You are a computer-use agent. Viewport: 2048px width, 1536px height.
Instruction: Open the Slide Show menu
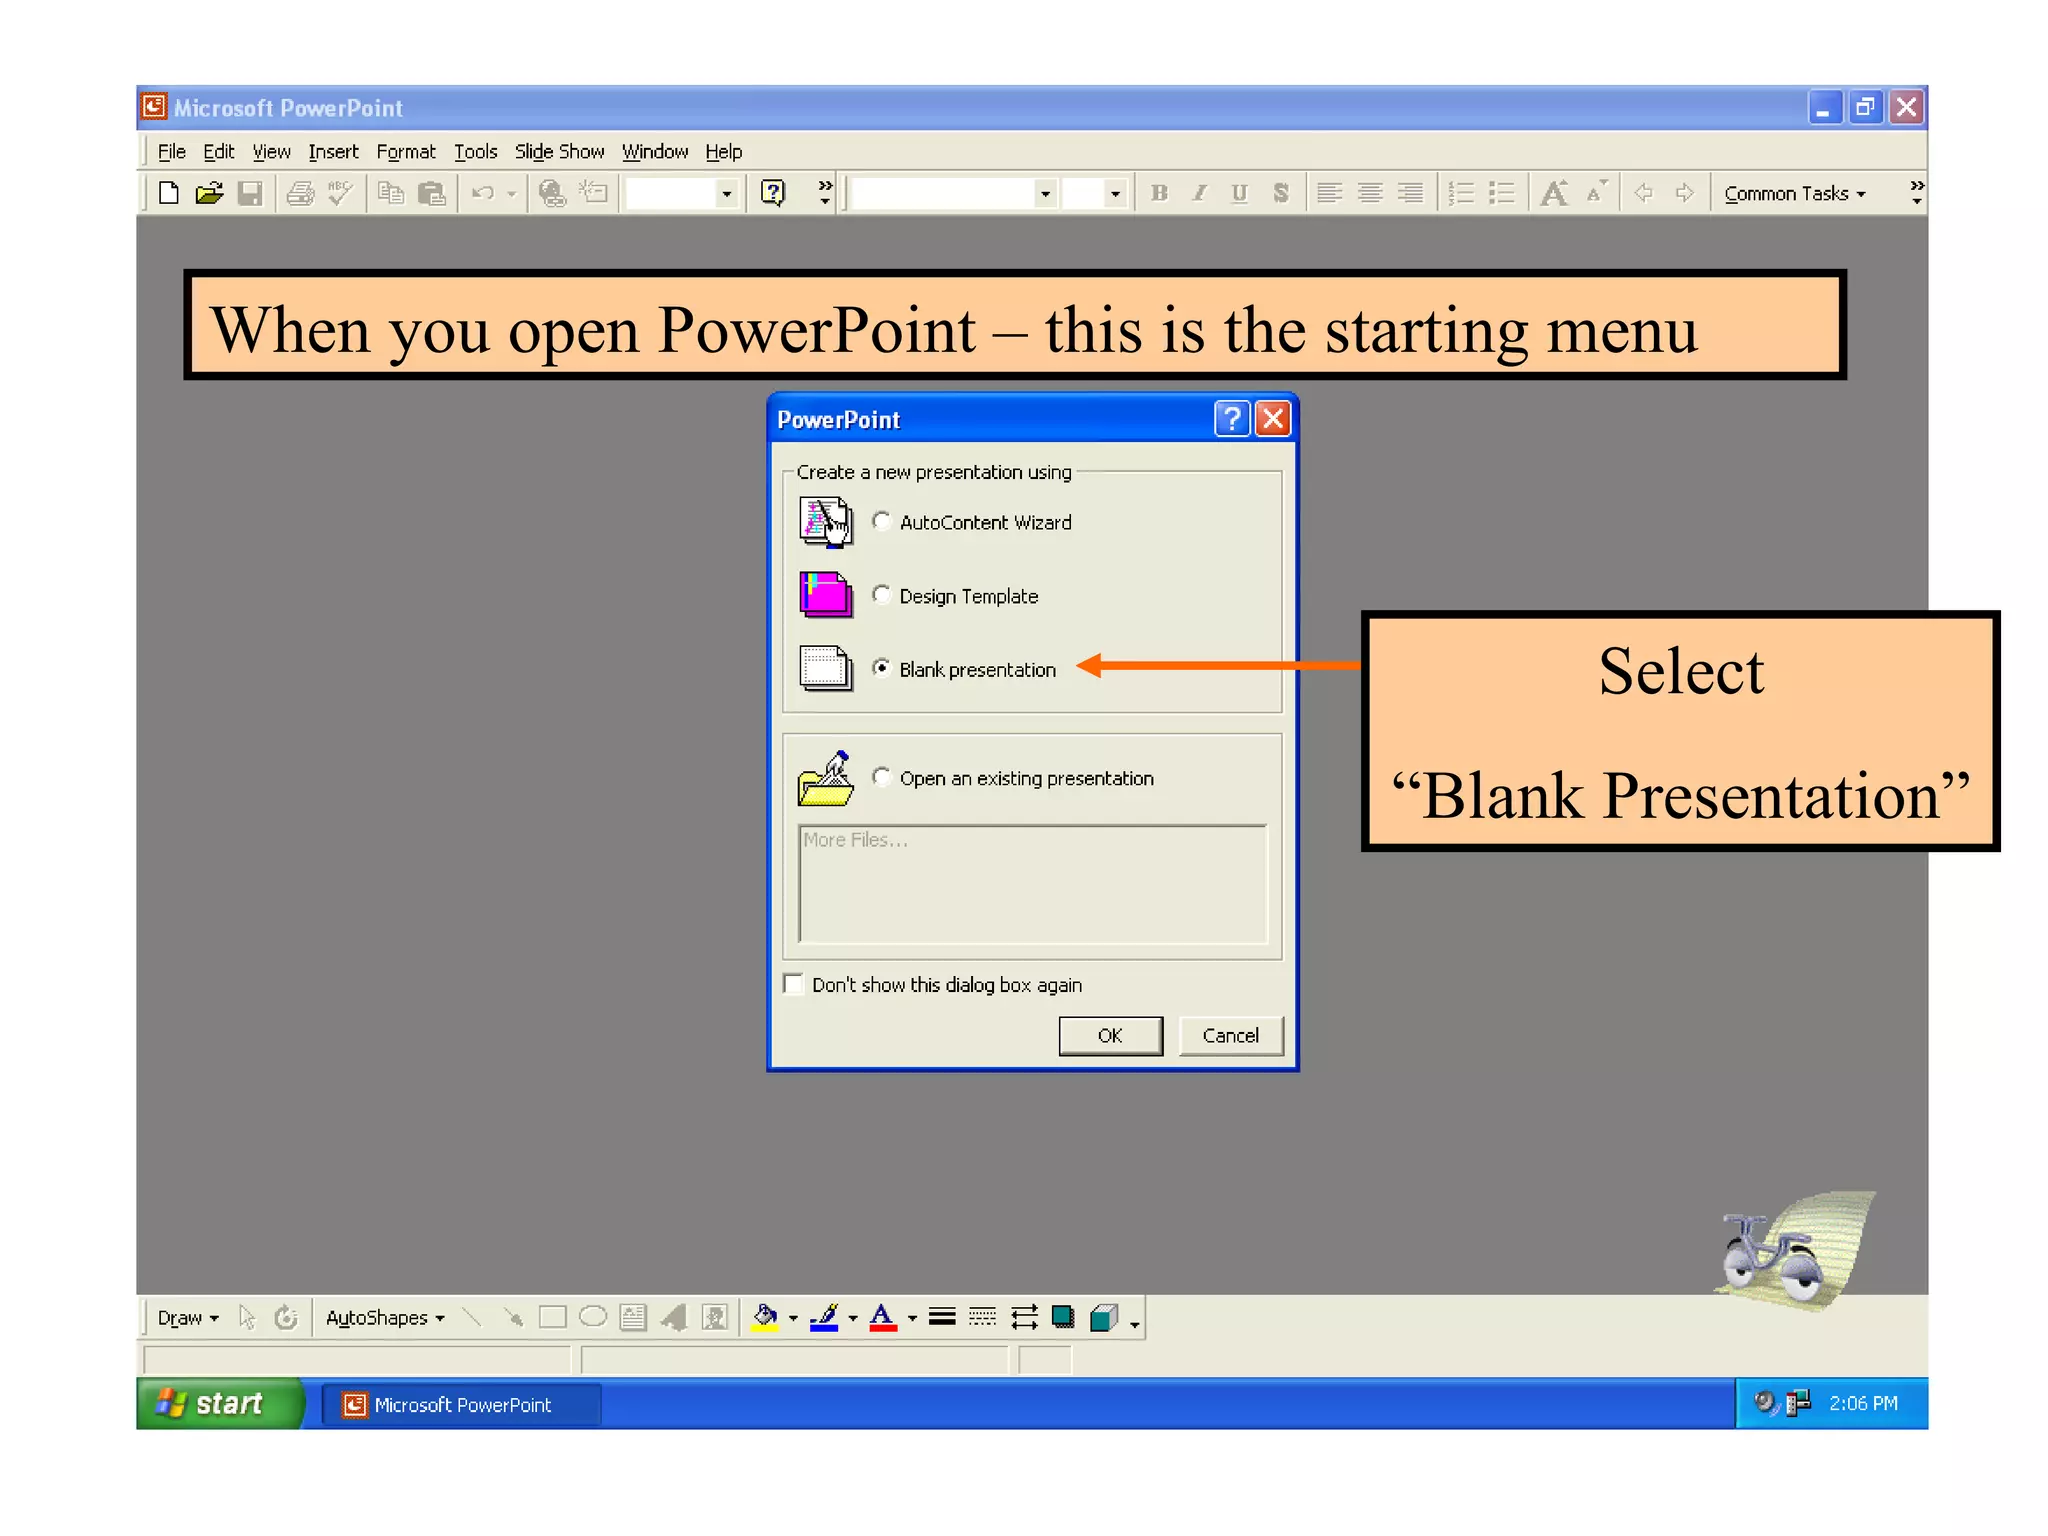coord(559,152)
